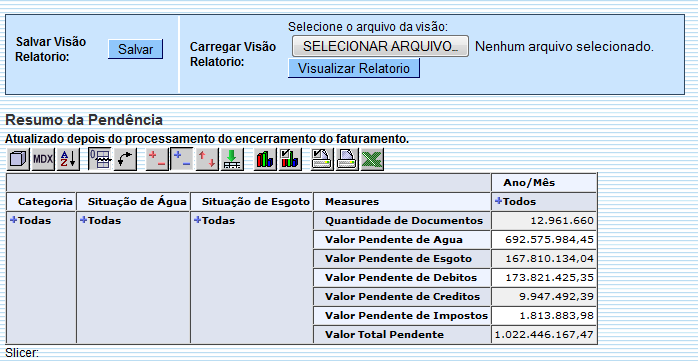Select the Valor Pendente de Debitos label

402,278
